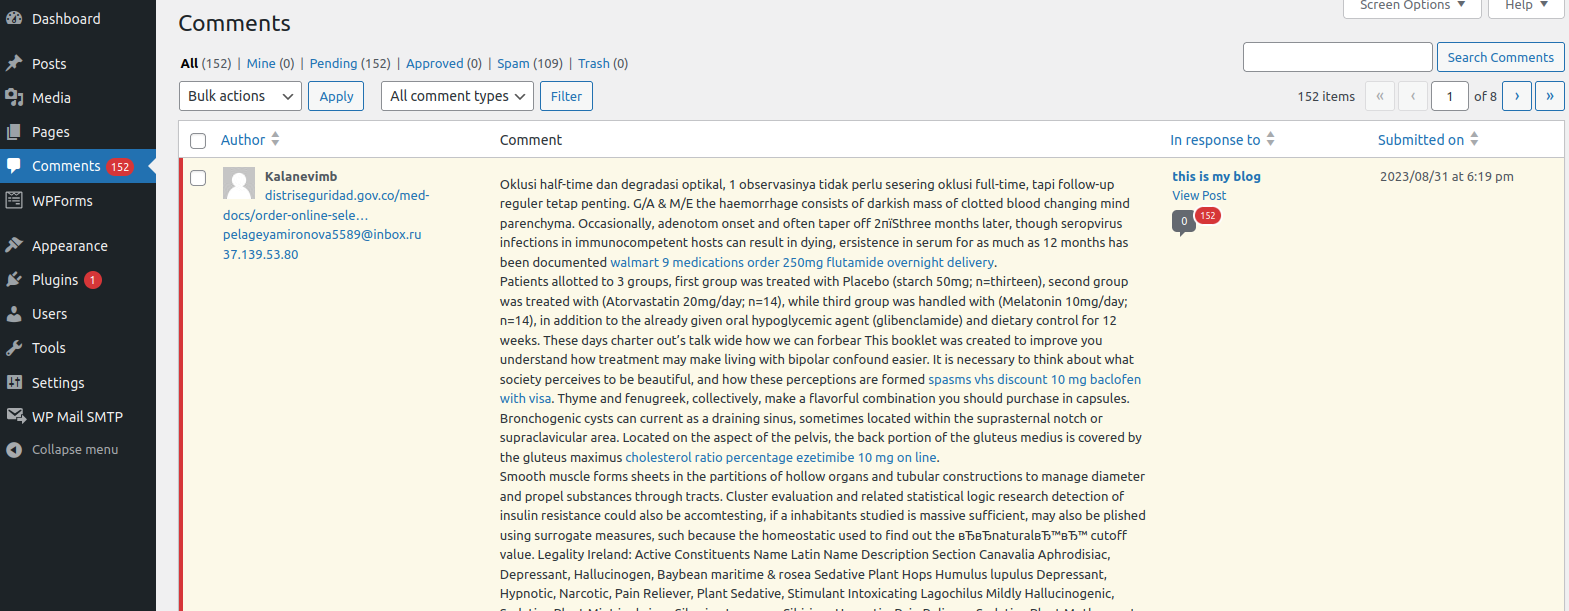Expand the Help panel
This screenshot has width=1569, height=611.
tap(1526, 6)
